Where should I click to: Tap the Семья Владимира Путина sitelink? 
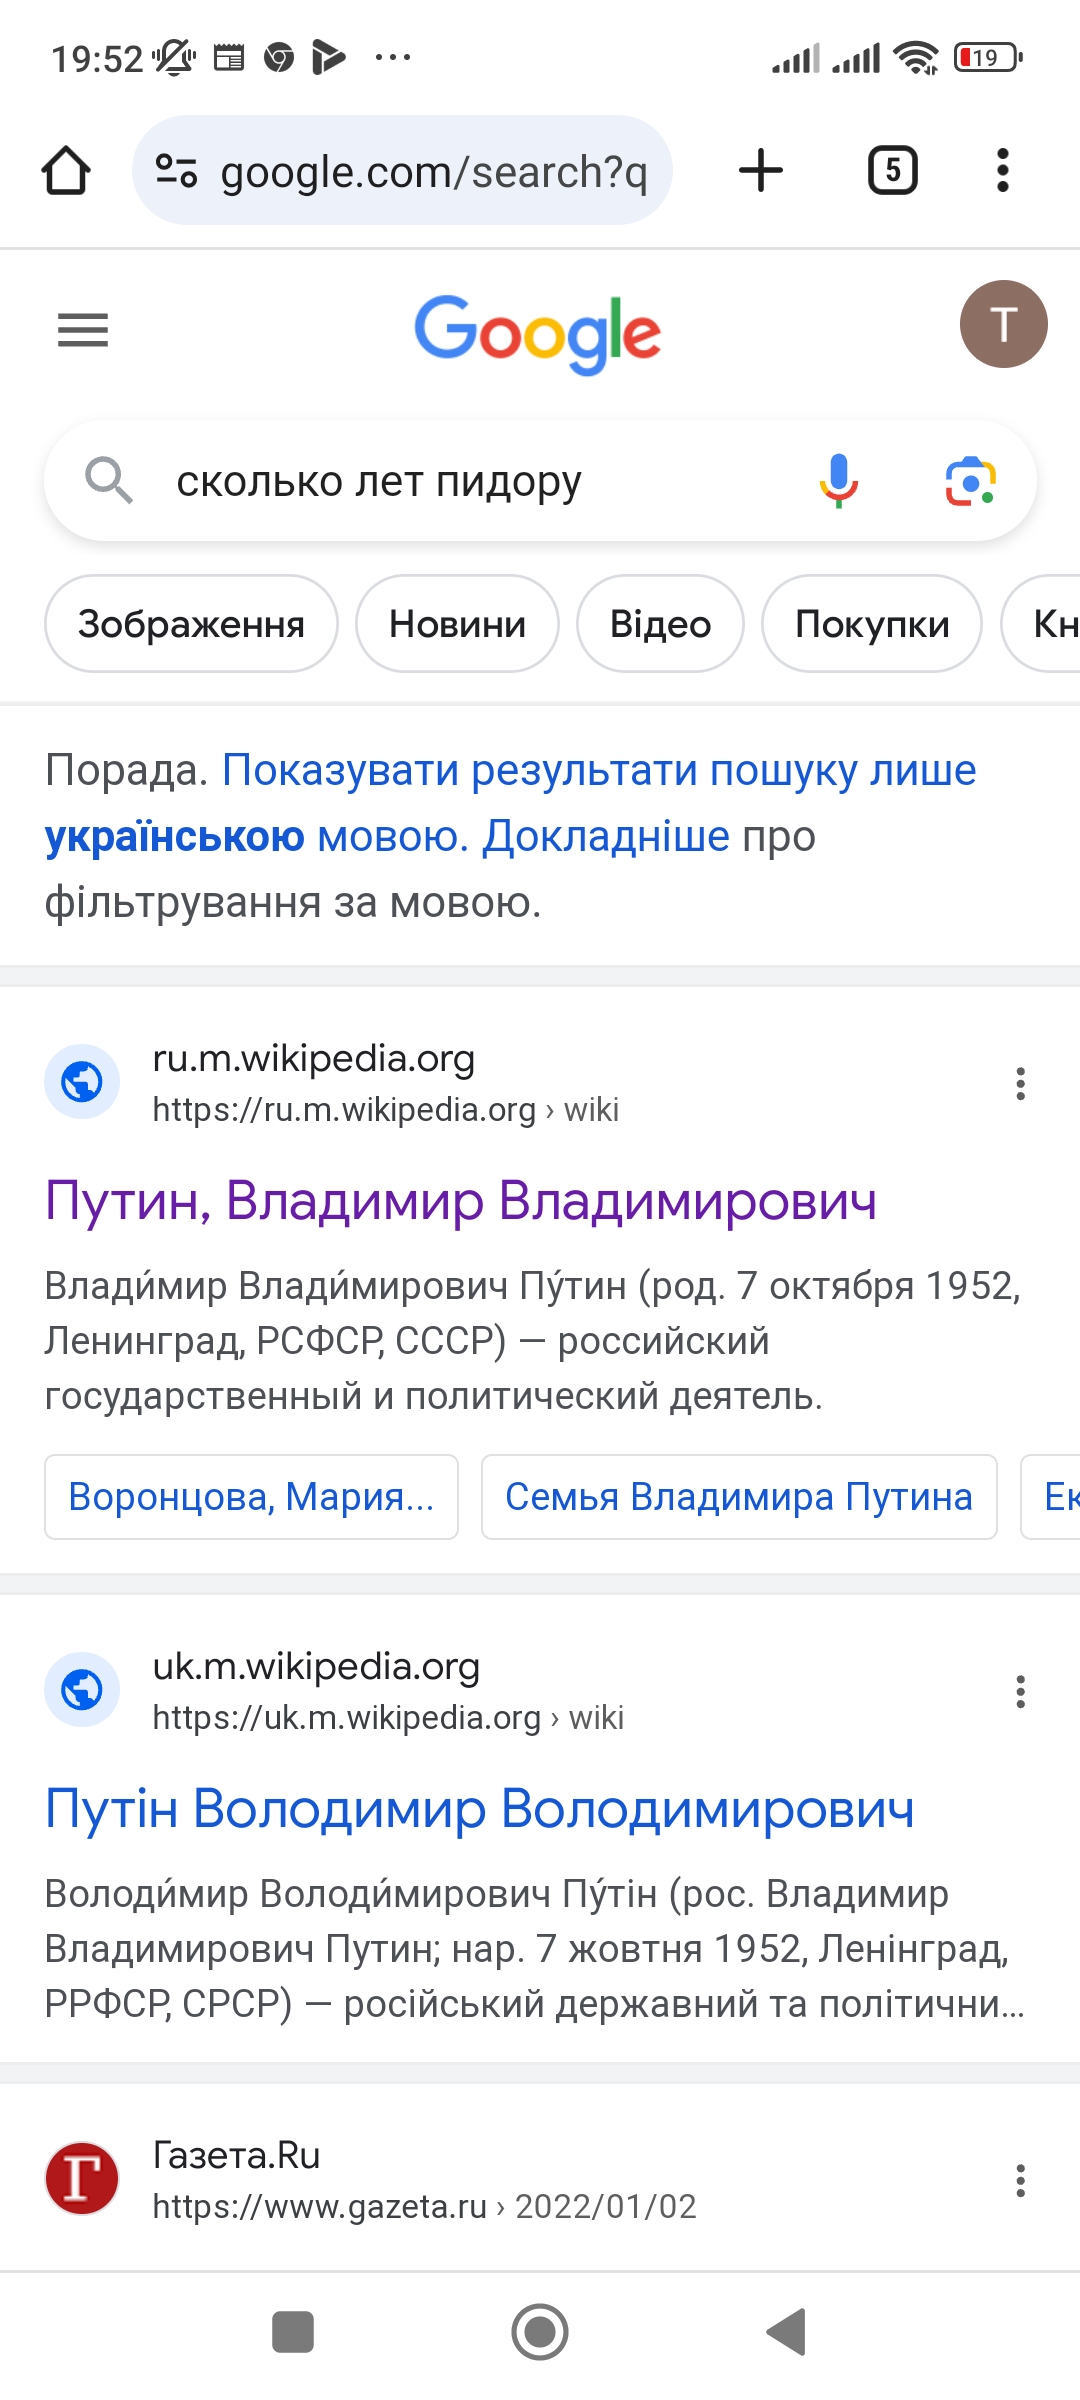coord(739,1497)
